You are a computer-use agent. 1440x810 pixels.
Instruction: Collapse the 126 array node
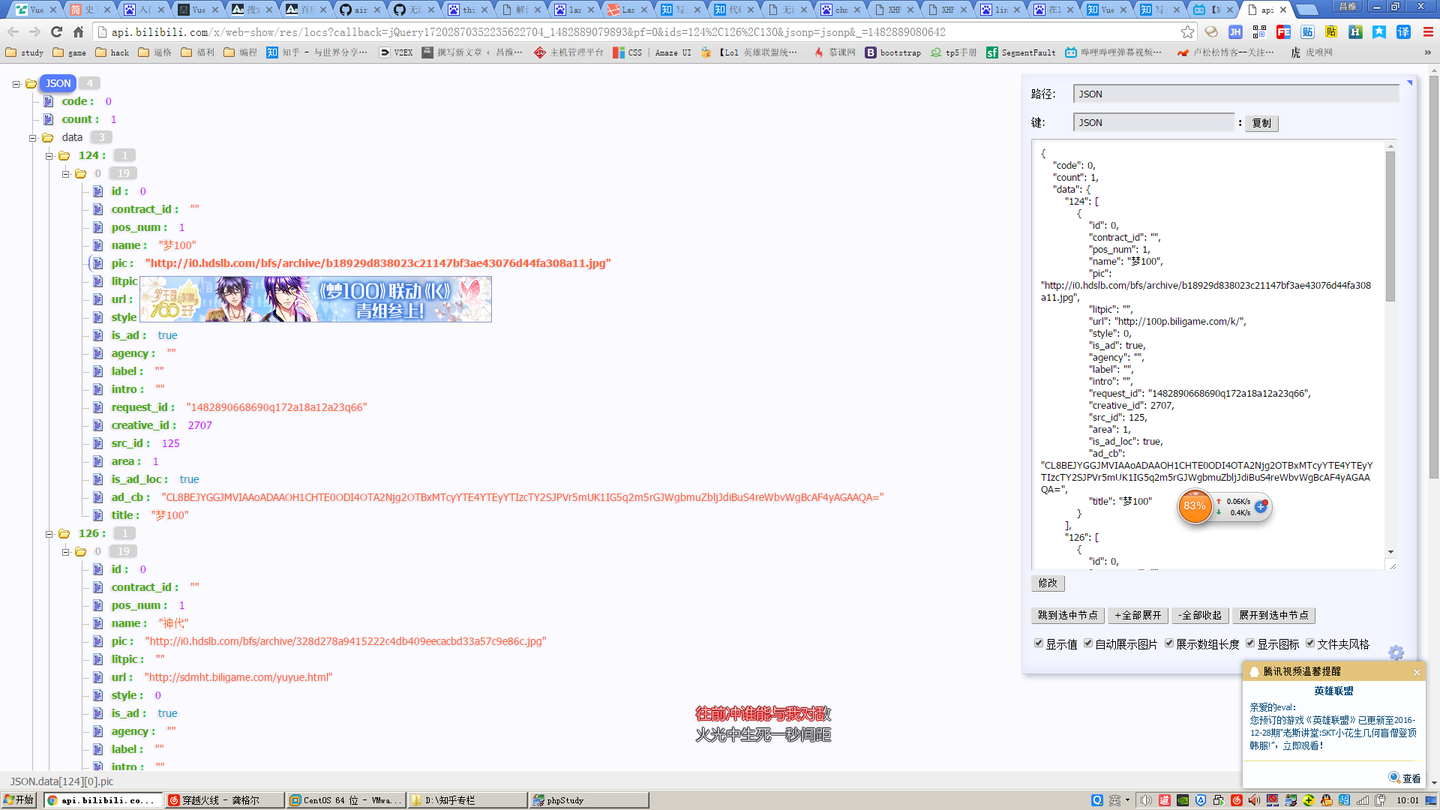[x=49, y=534]
